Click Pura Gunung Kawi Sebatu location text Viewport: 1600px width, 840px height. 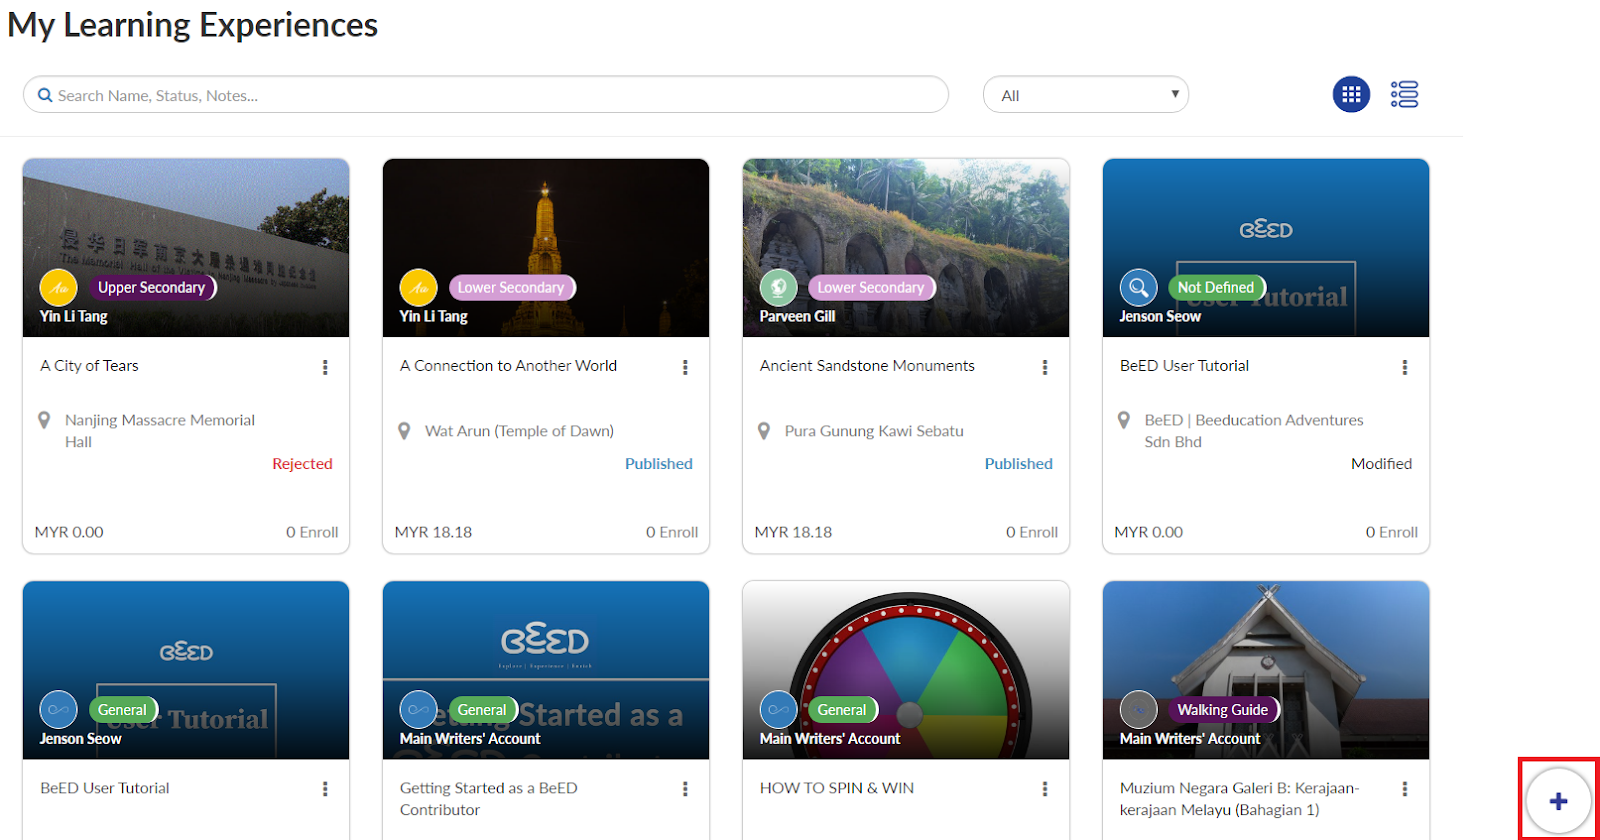click(874, 431)
